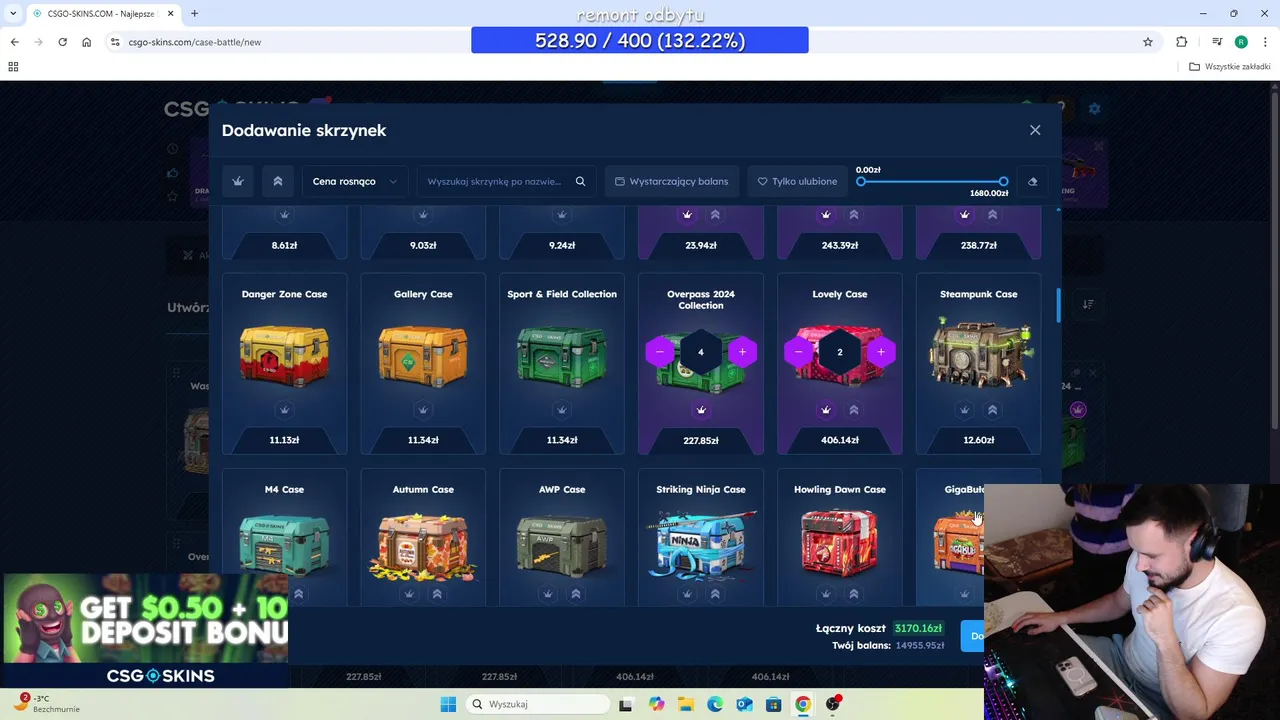Click the crown icon under Howling Dawn Case
This screenshot has height=720, width=1280.
pyautogui.click(x=826, y=594)
